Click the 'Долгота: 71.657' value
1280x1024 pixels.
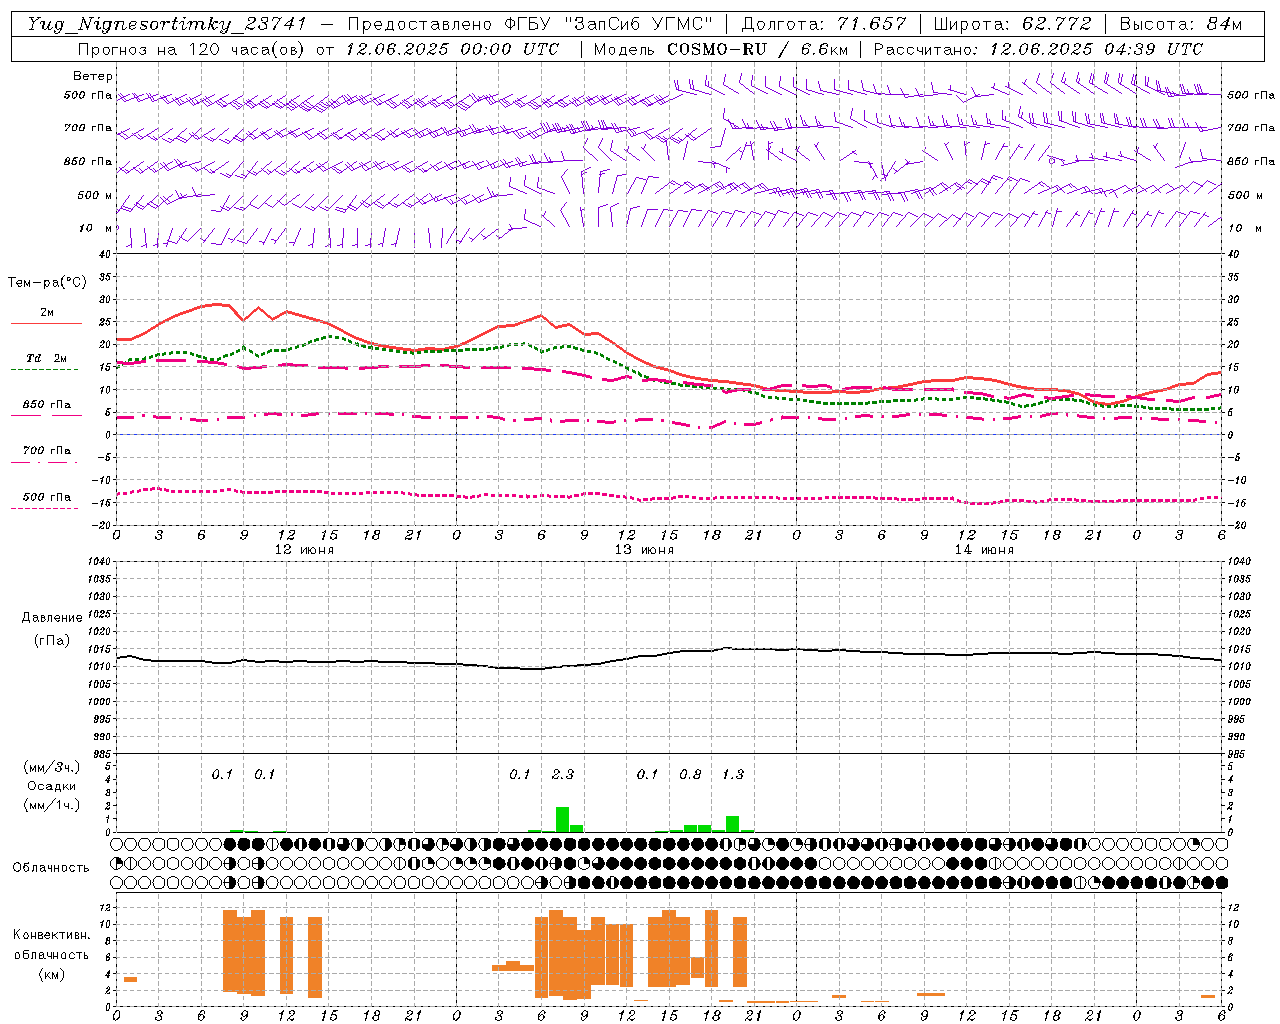coord(824,24)
